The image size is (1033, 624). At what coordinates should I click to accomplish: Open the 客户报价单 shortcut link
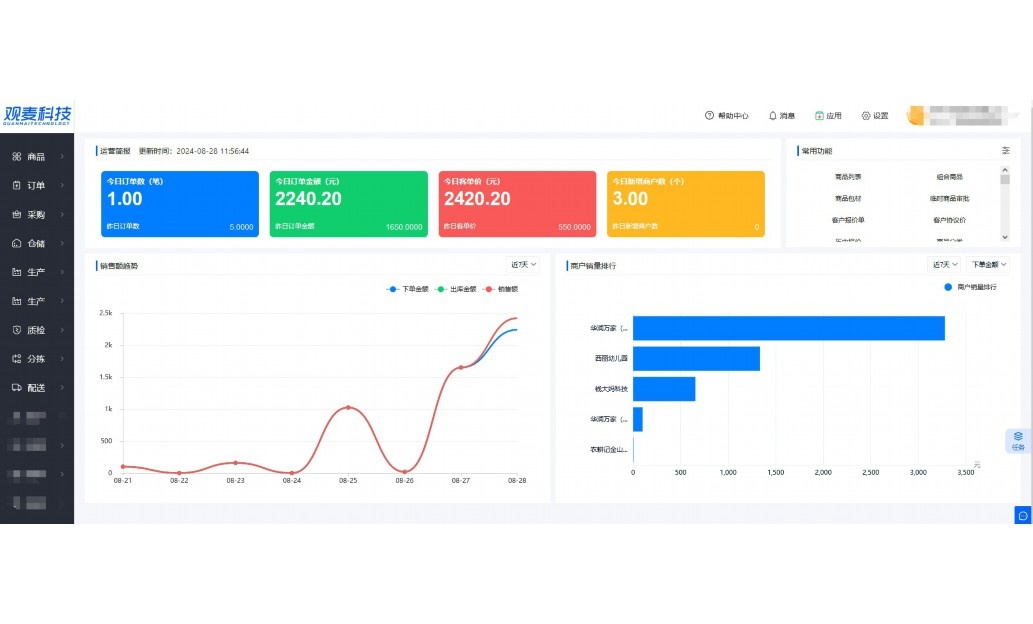coord(847,220)
